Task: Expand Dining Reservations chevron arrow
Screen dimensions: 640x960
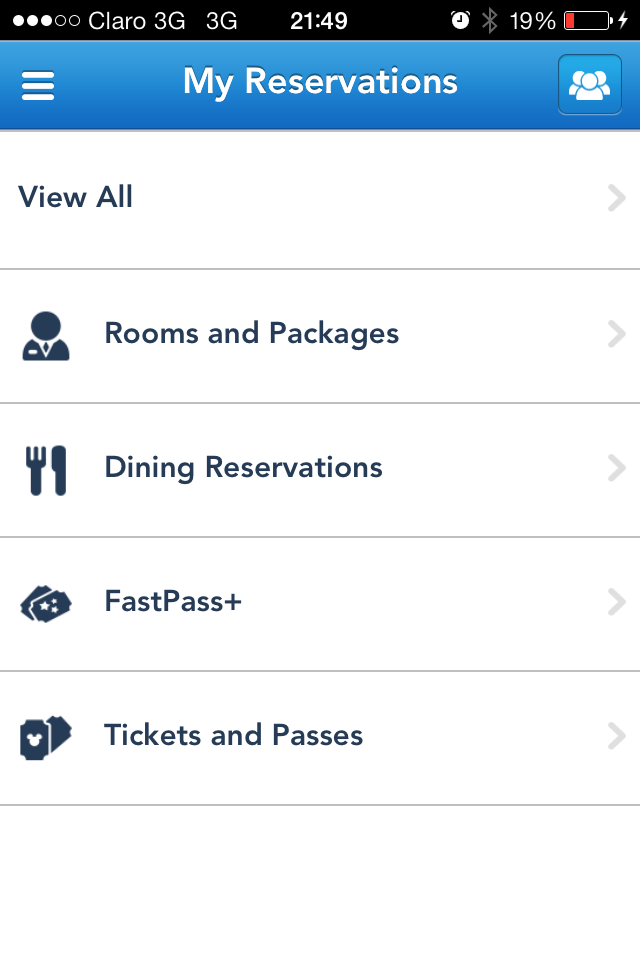Action: pyautogui.click(x=616, y=468)
